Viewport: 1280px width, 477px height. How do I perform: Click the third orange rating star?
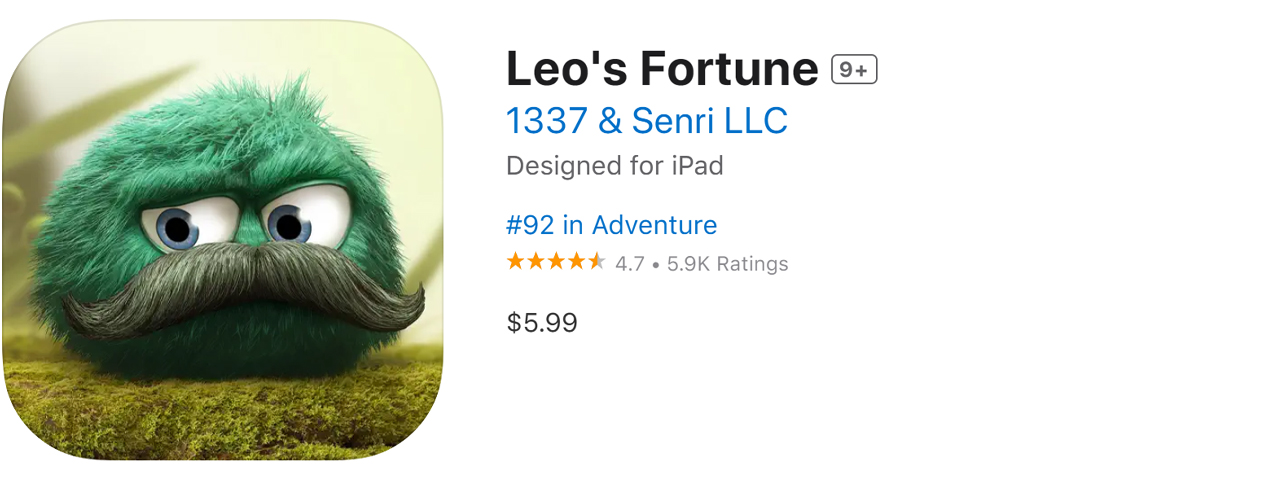556,263
